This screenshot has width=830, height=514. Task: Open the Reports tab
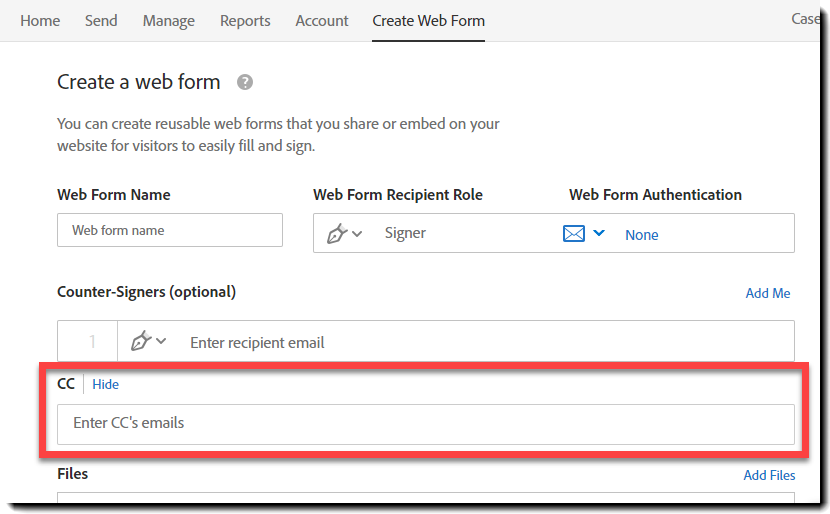[x=245, y=20]
